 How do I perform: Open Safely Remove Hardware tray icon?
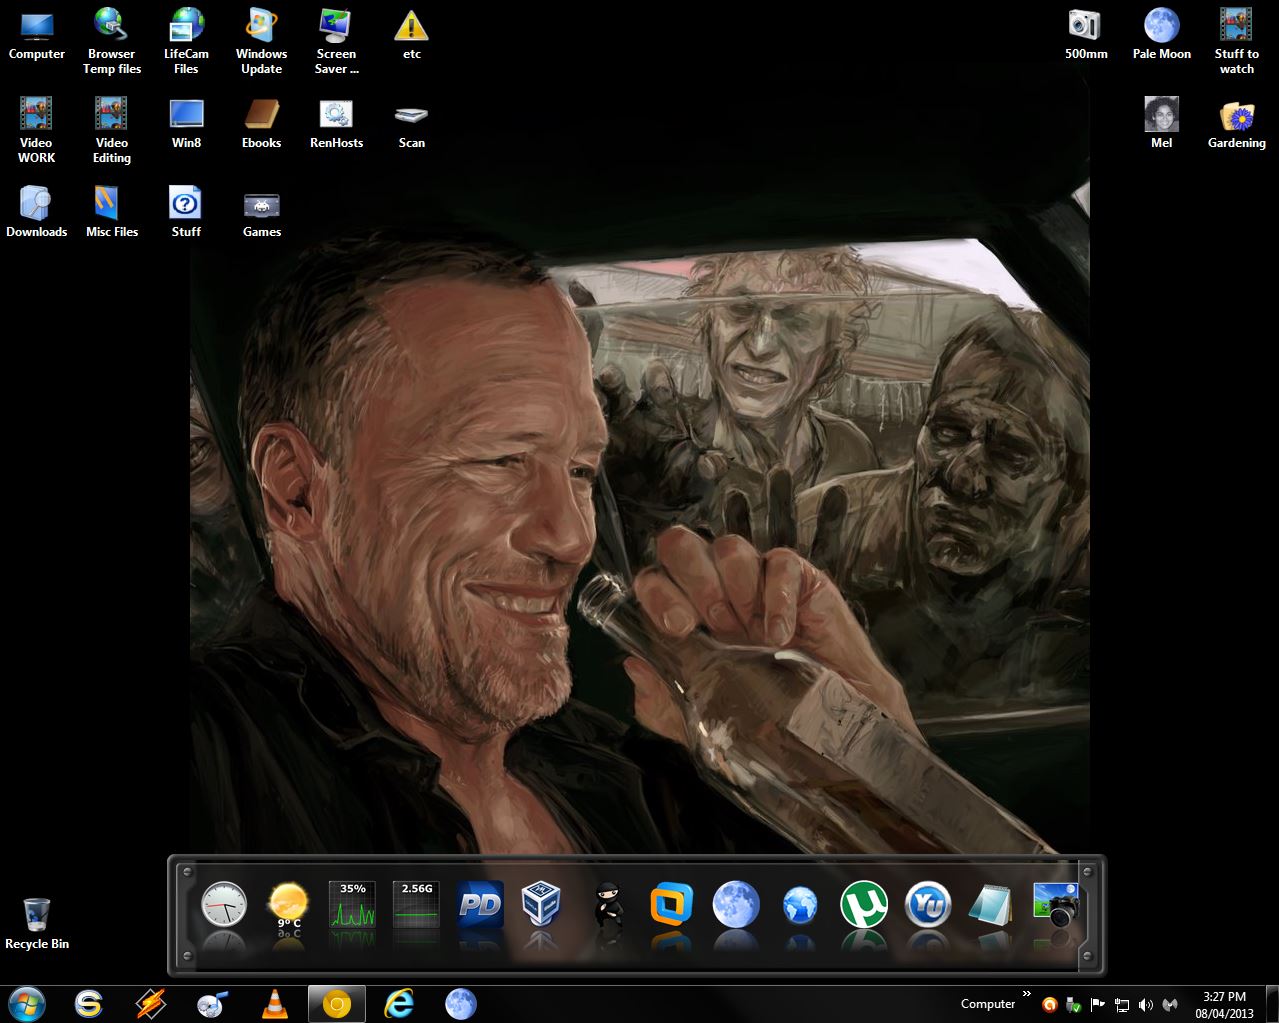coord(1074,1005)
